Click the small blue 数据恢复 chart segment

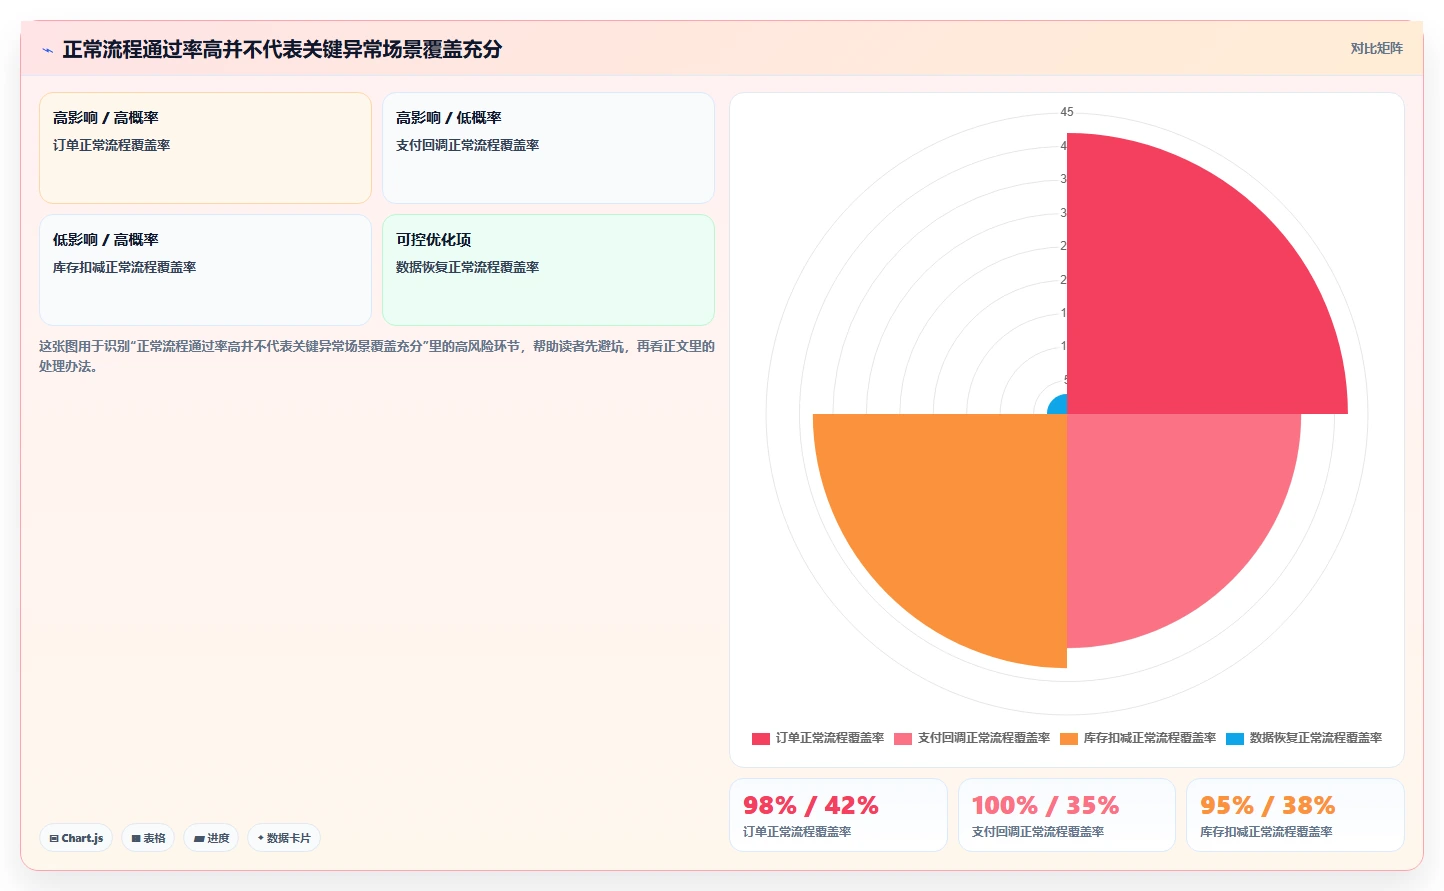(x=1059, y=406)
